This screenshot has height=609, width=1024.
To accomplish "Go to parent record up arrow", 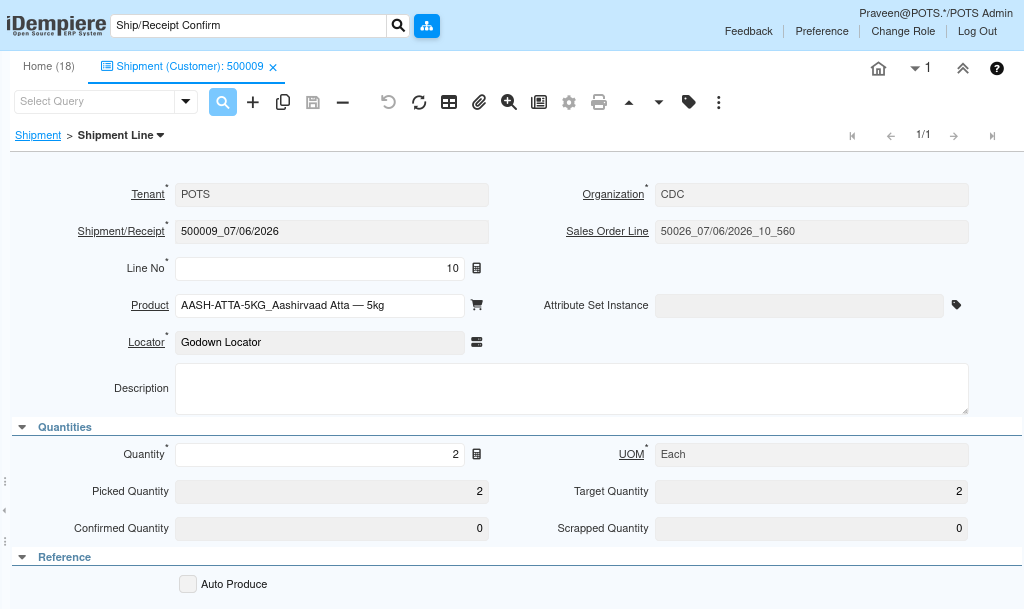I will [x=629, y=102].
